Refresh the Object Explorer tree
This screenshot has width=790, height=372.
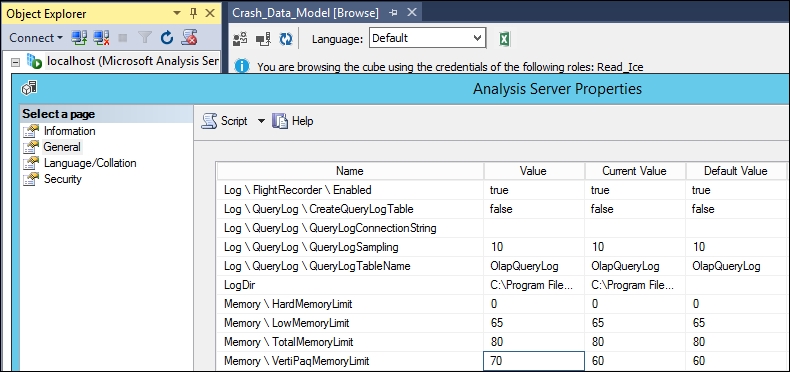[x=167, y=37]
